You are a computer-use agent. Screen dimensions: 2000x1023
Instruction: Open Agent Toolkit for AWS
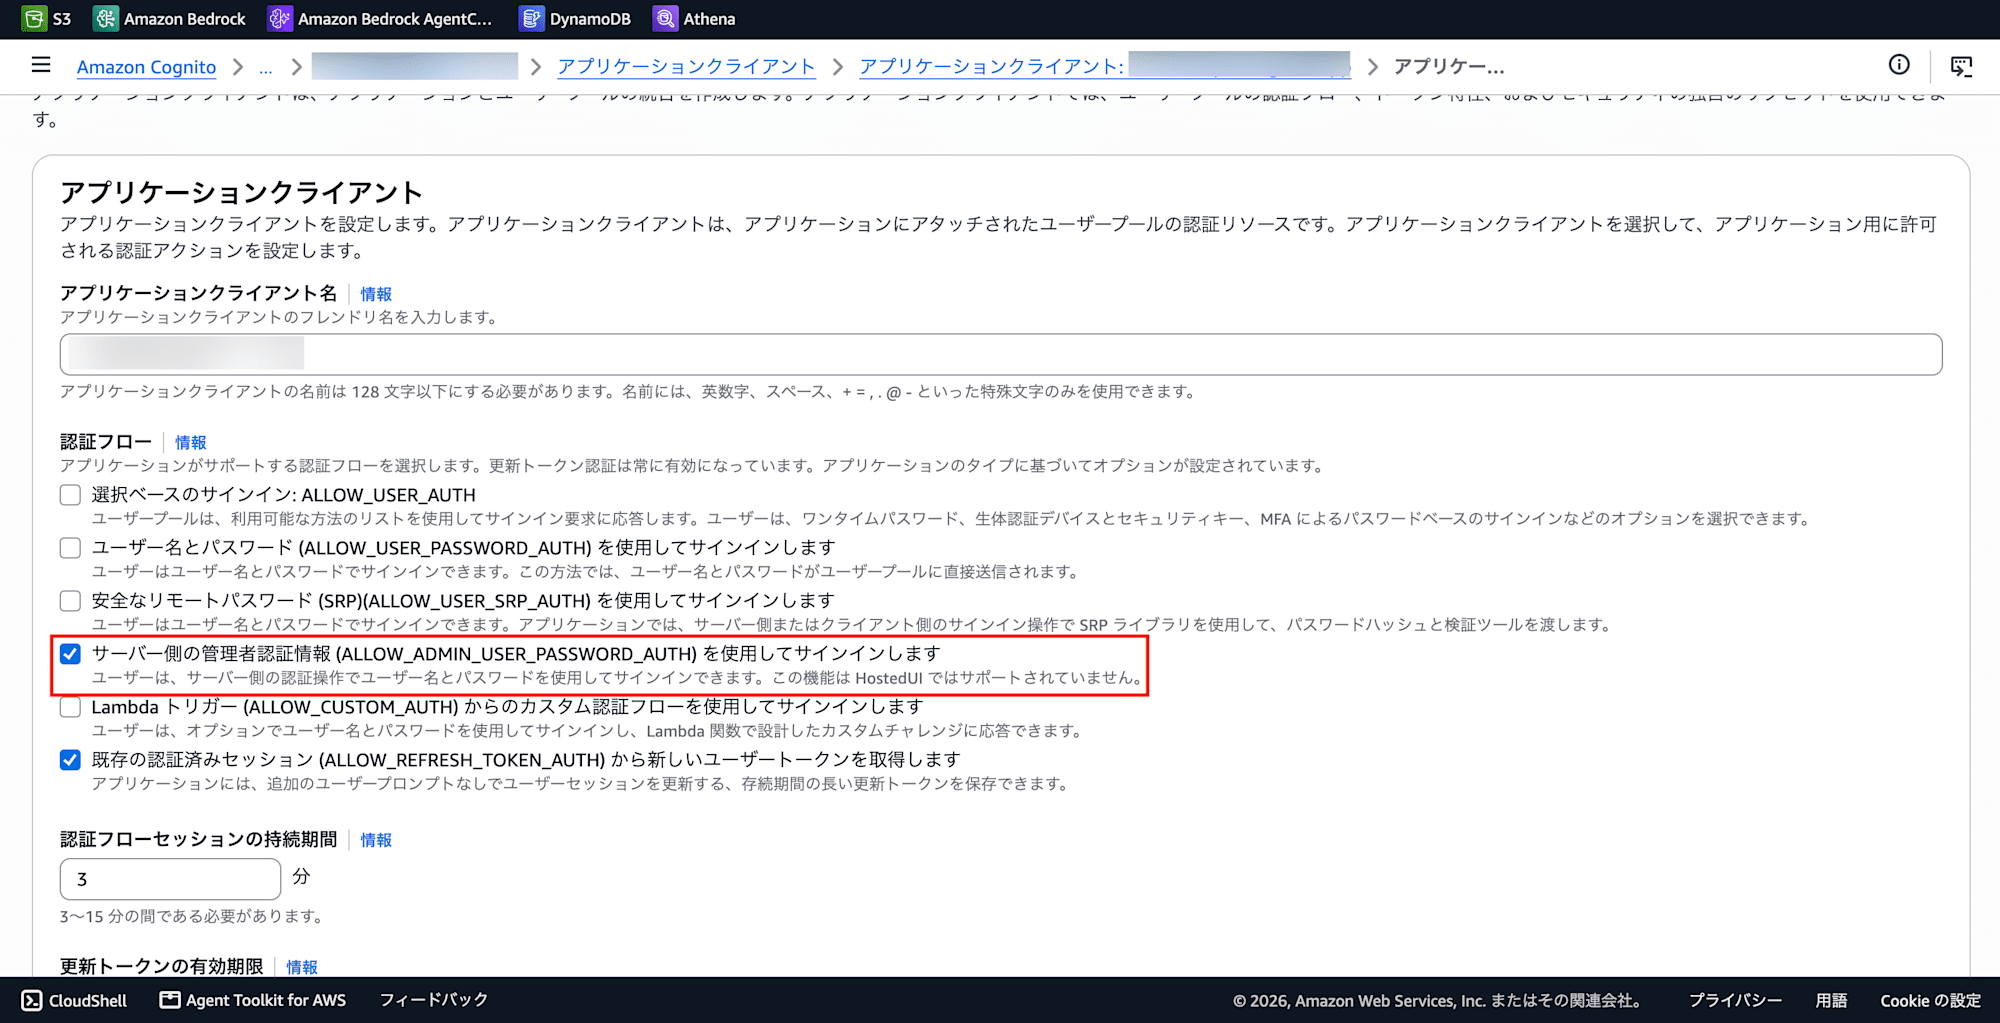253,1000
